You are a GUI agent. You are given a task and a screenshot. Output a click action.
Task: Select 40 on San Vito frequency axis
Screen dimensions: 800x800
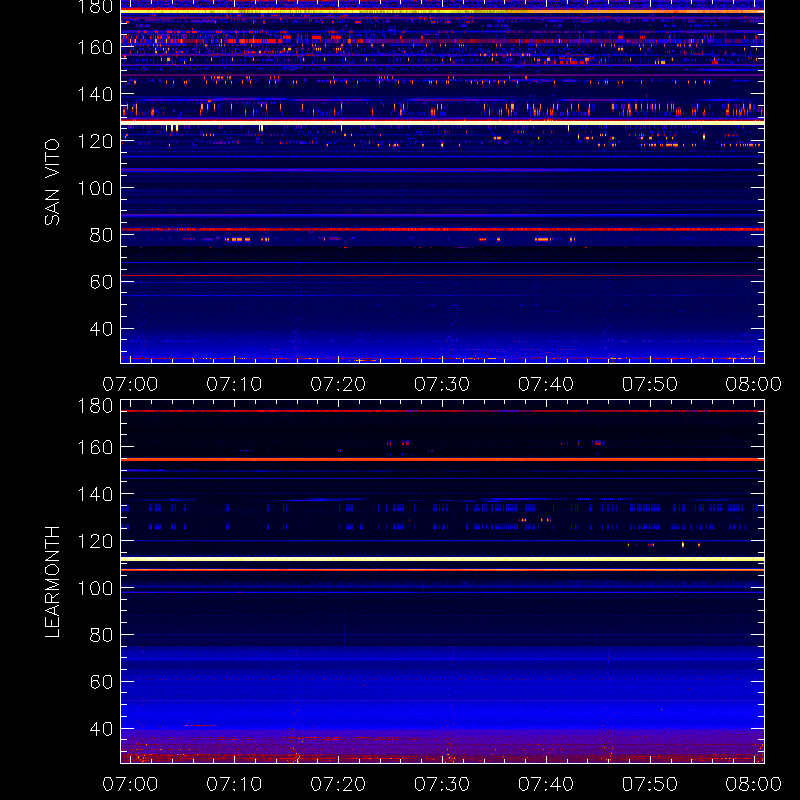[101, 329]
